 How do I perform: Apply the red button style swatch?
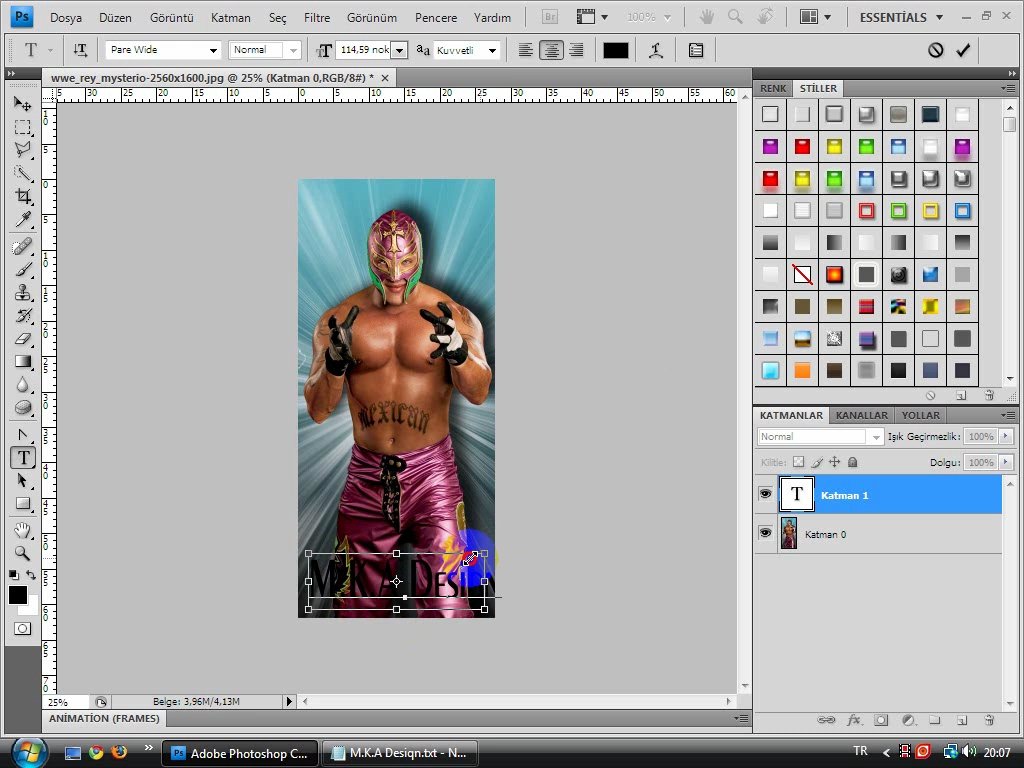pos(802,147)
